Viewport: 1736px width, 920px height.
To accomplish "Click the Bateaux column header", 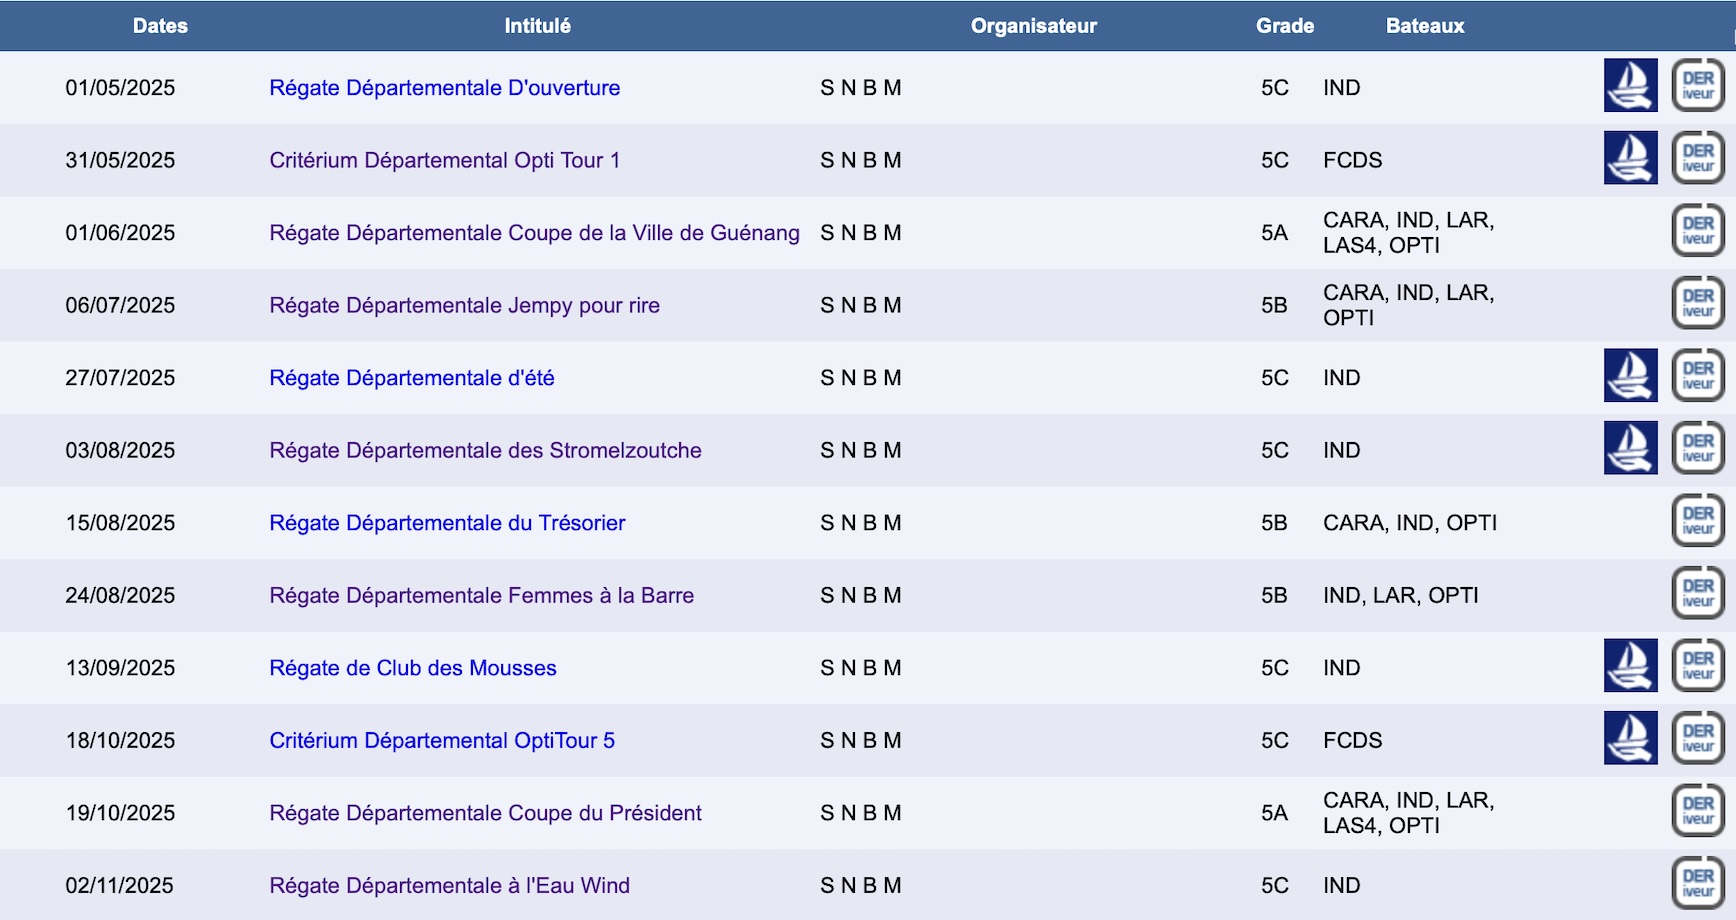I will point(1425,26).
